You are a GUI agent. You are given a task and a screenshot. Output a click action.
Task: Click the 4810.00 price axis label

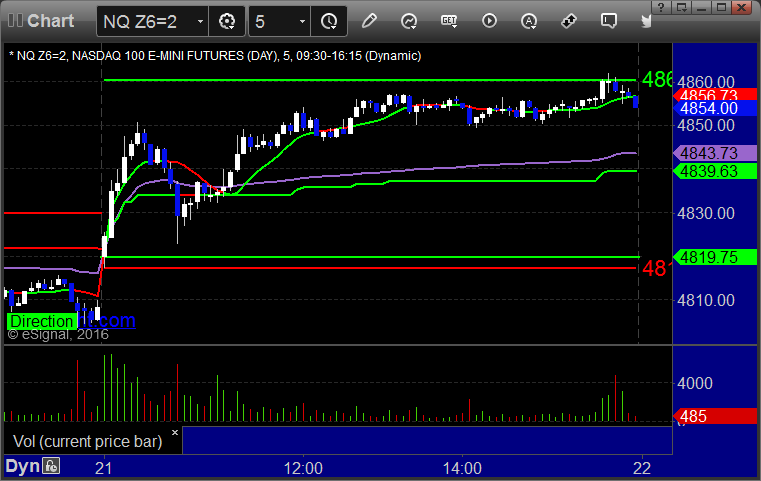click(x=706, y=300)
